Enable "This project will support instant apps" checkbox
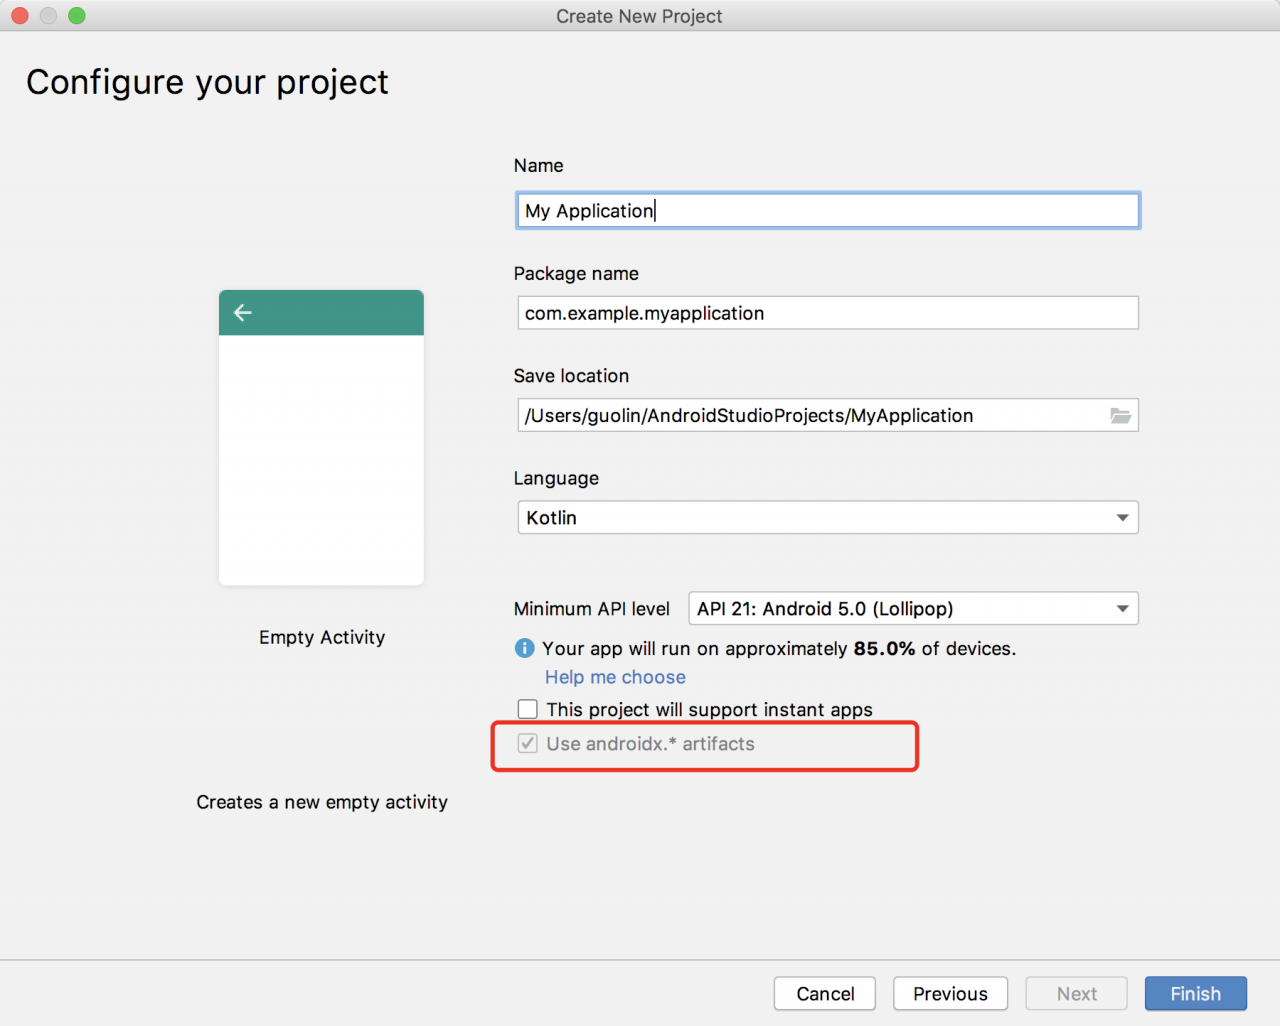Screen dimensions: 1280x1026 528,710
